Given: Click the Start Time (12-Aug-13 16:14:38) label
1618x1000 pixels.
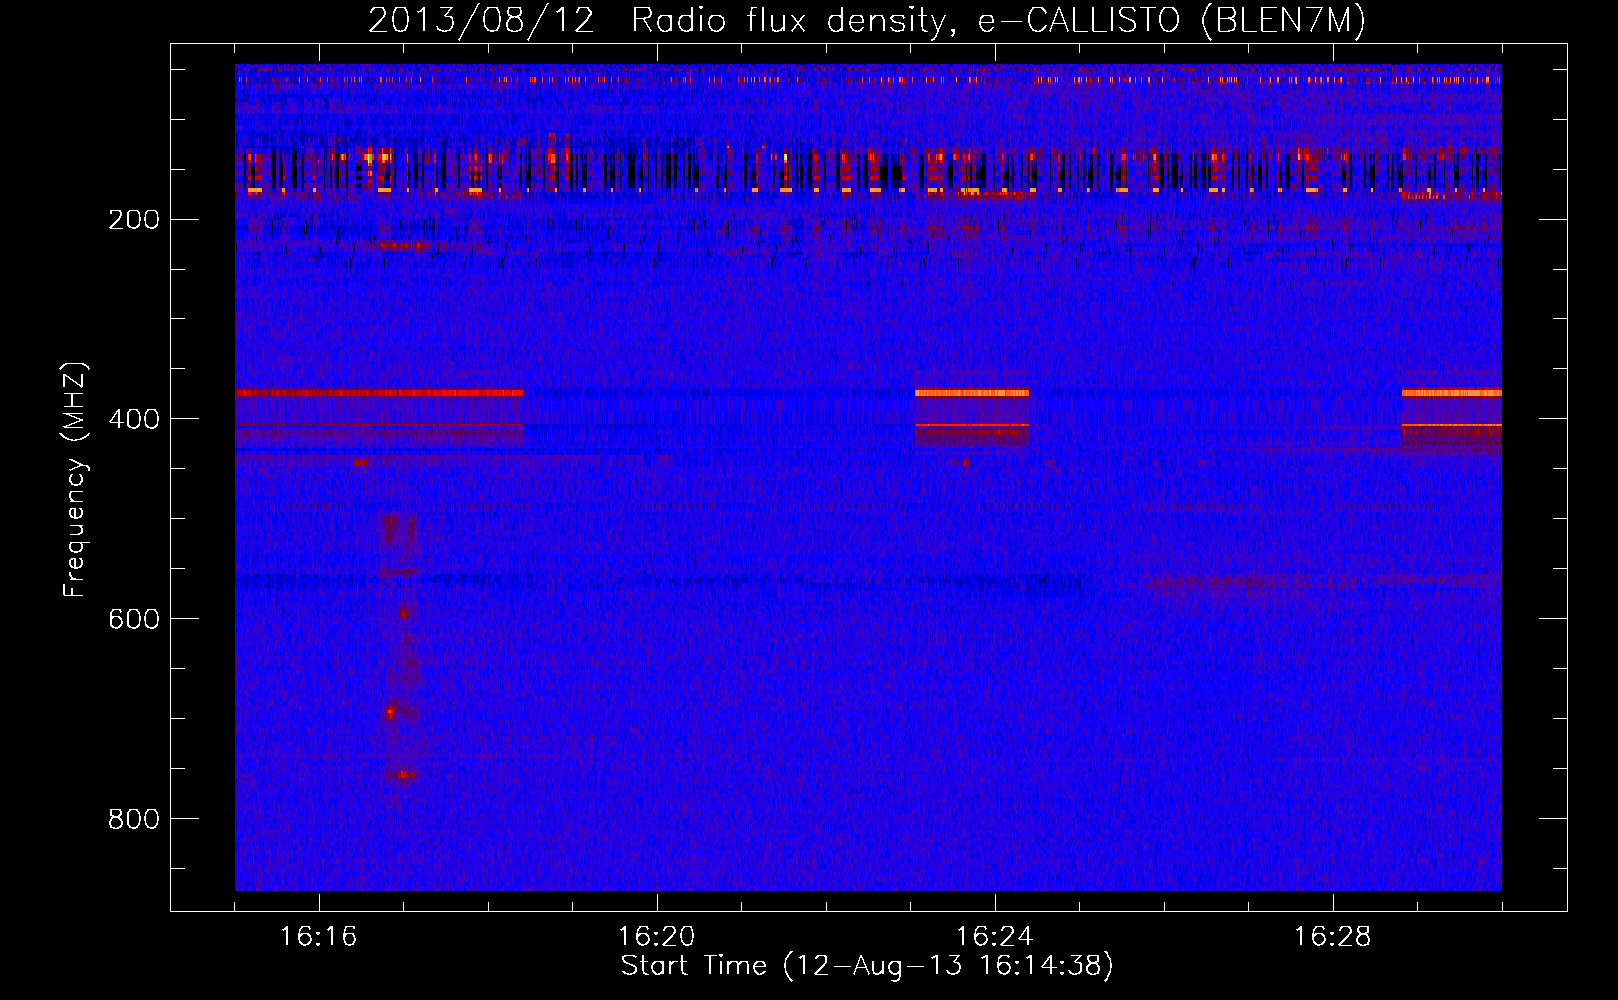Looking at the screenshot, I should (x=867, y=966).
